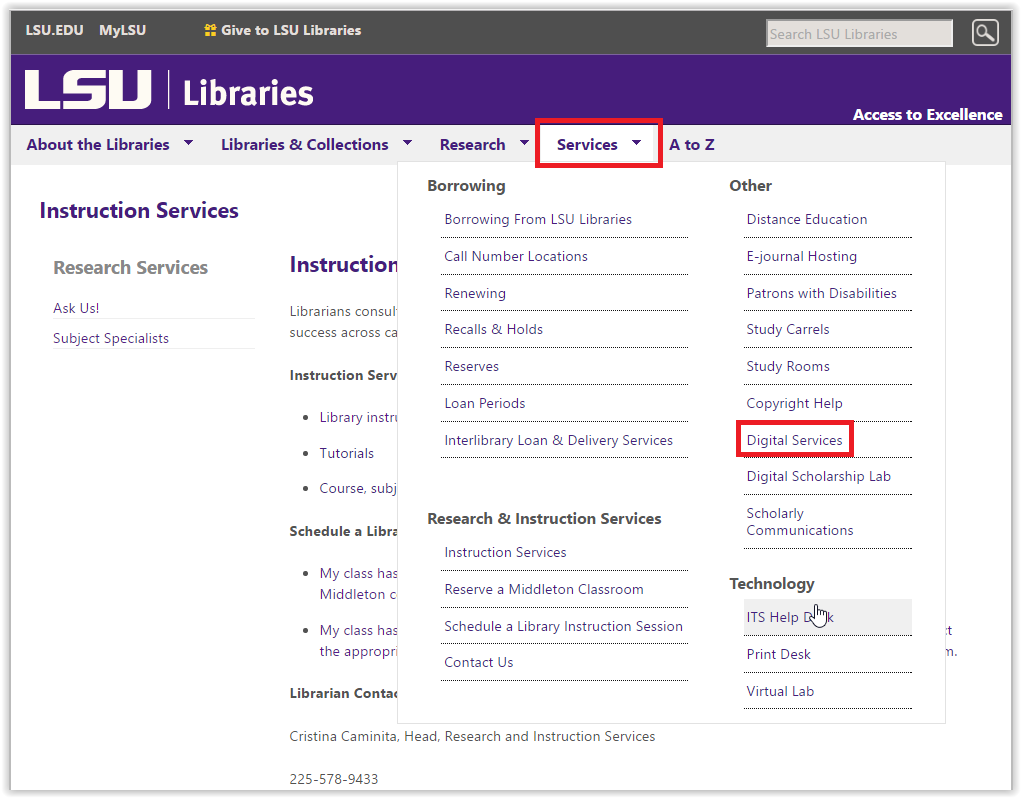Open the About the Libraries menu
The image size is (1021, 798).
coord(98,144)
